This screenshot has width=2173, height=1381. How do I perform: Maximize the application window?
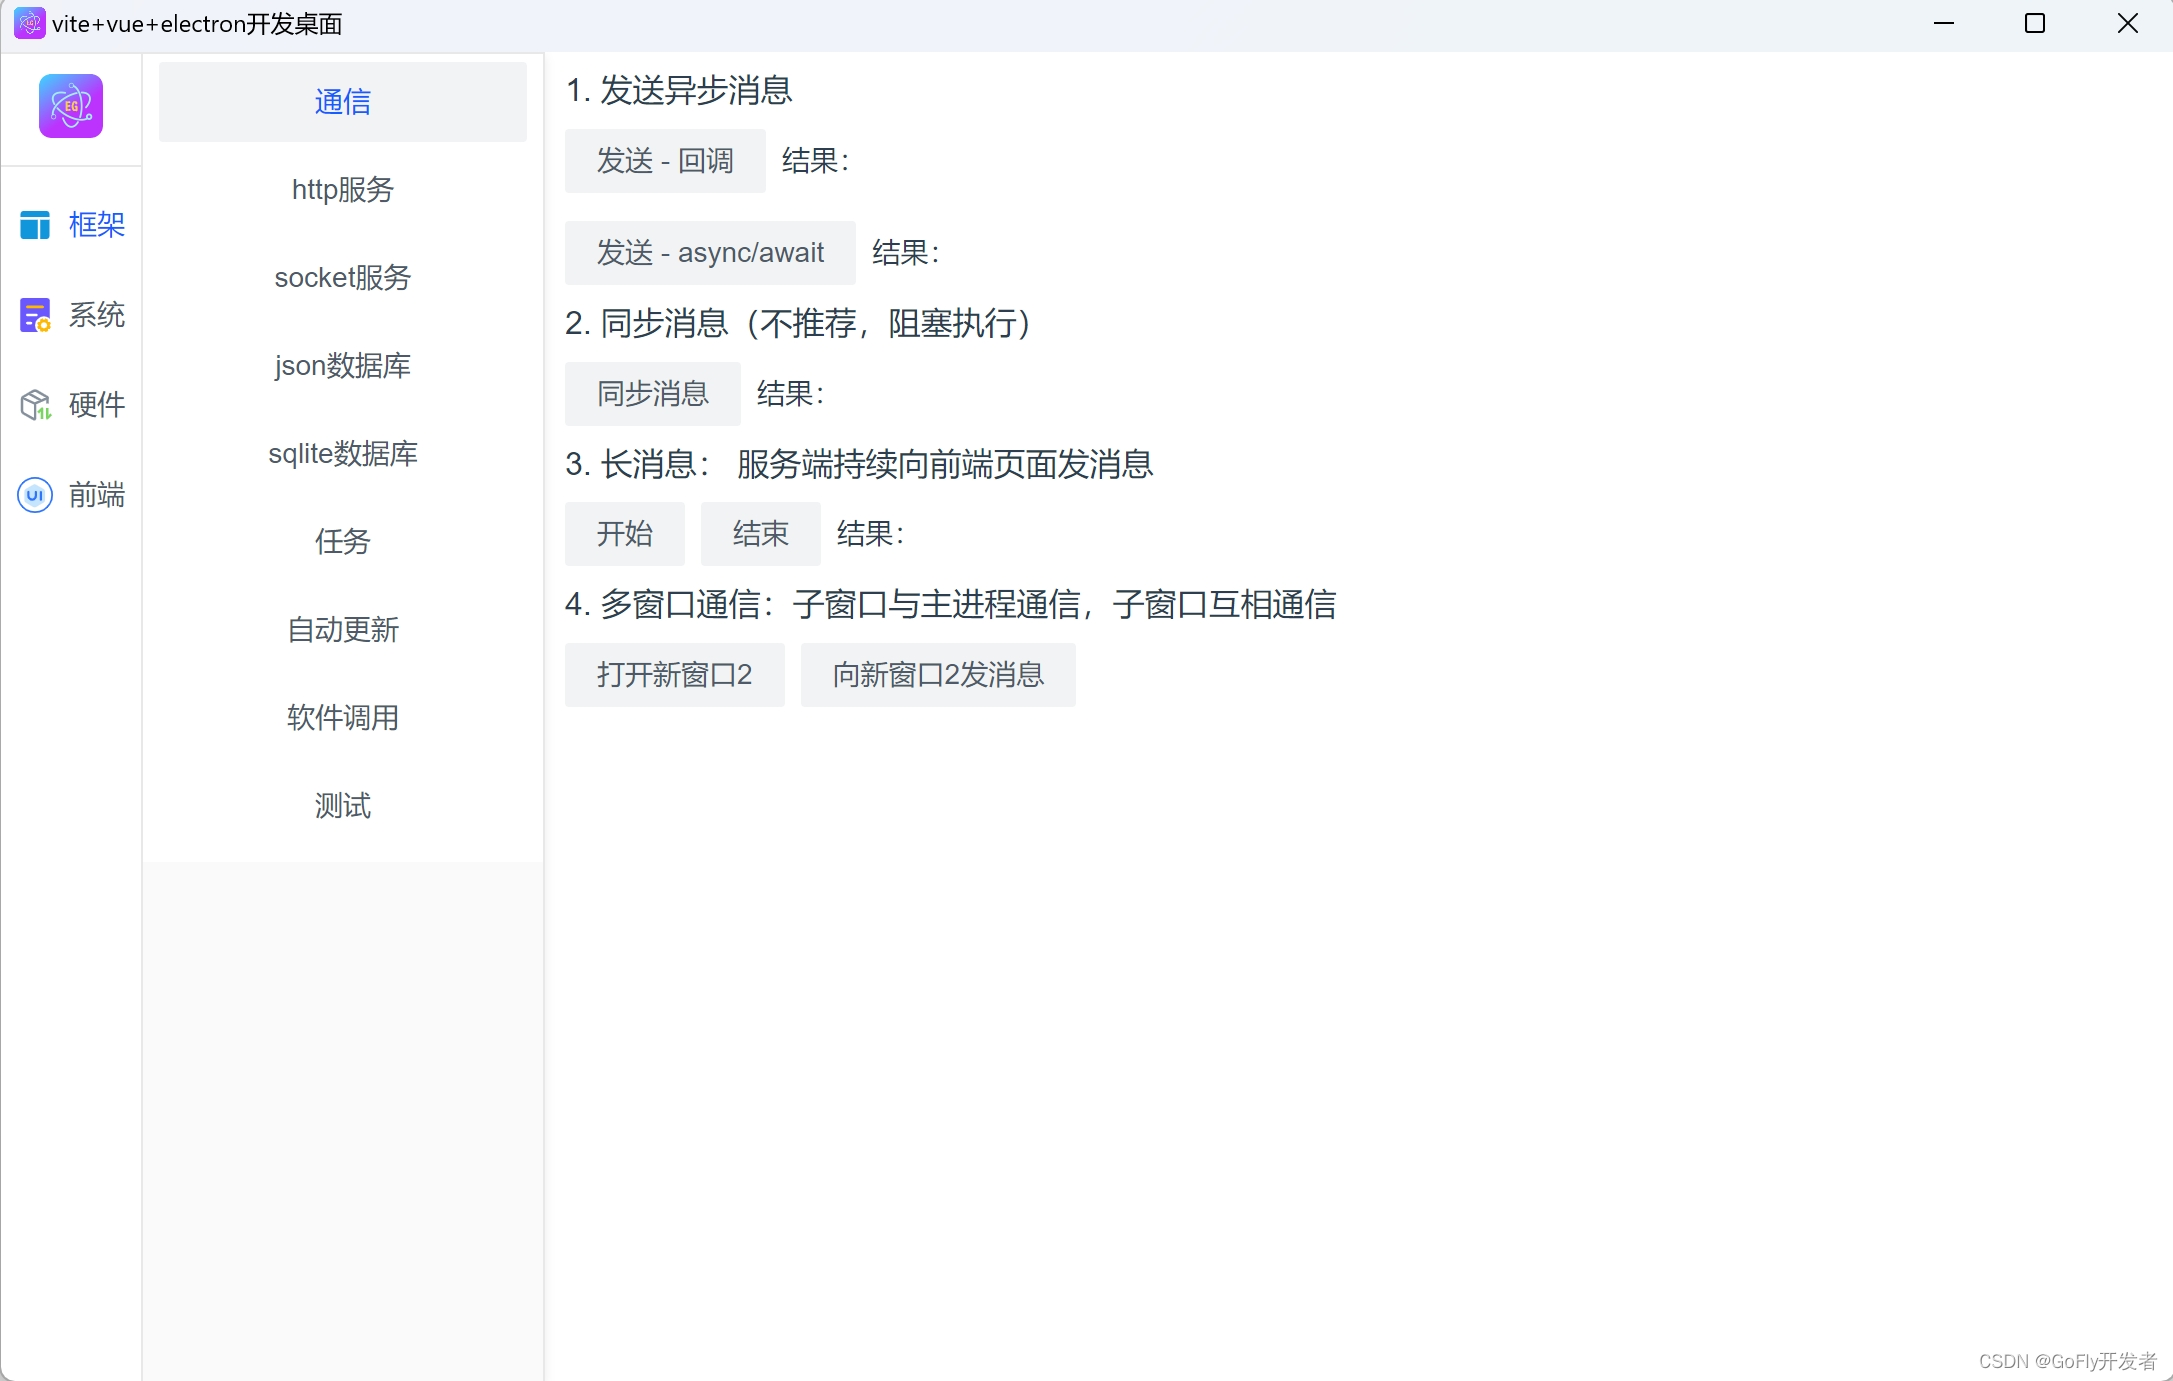click(2034, 23)
